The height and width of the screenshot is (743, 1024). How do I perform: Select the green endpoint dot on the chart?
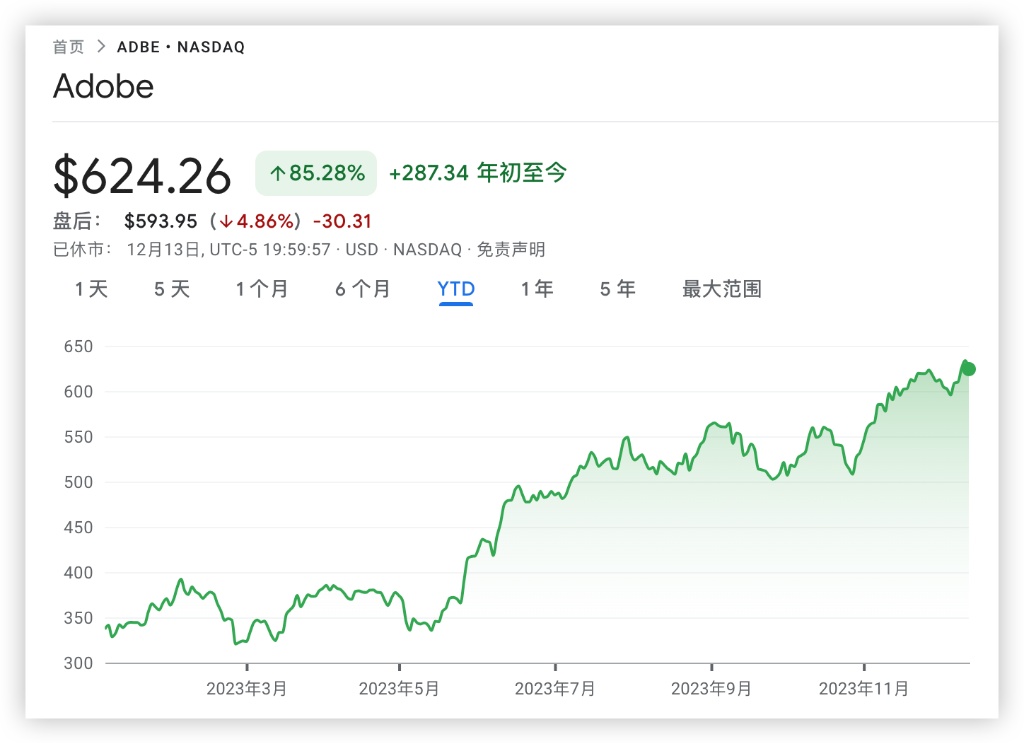click(x=968, y=369)
